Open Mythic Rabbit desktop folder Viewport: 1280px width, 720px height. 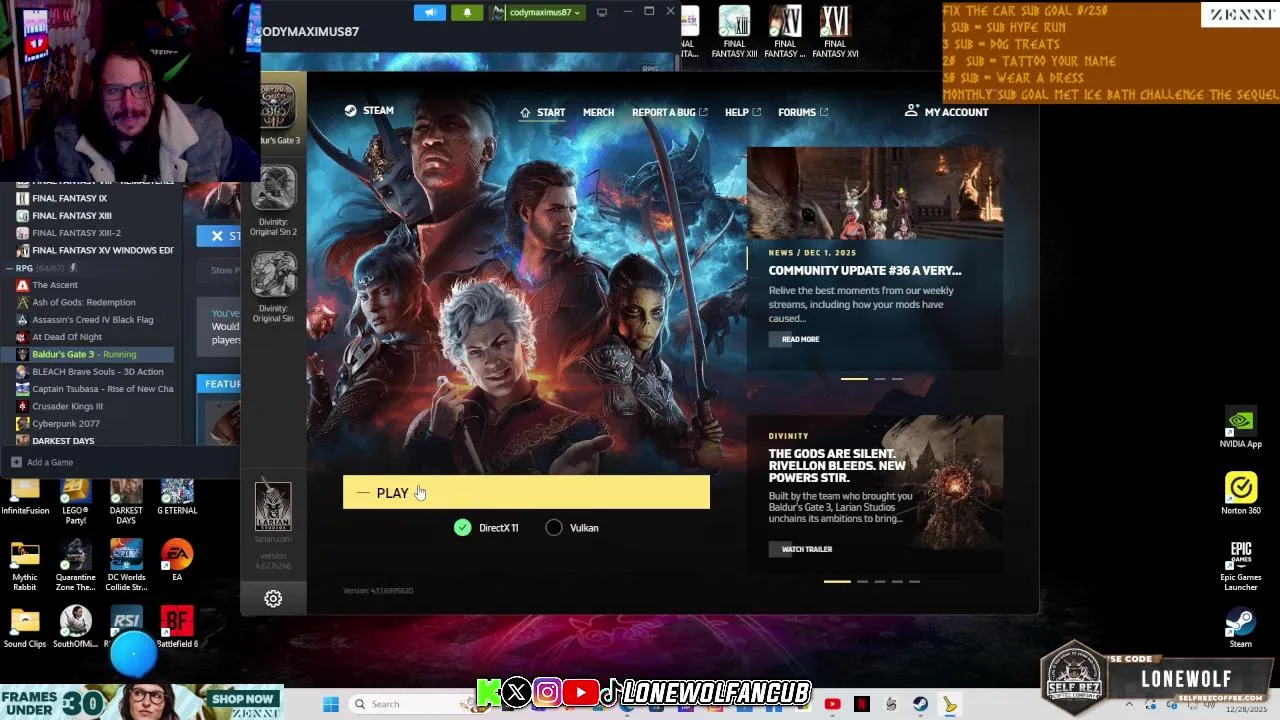[x=25, y=566]
